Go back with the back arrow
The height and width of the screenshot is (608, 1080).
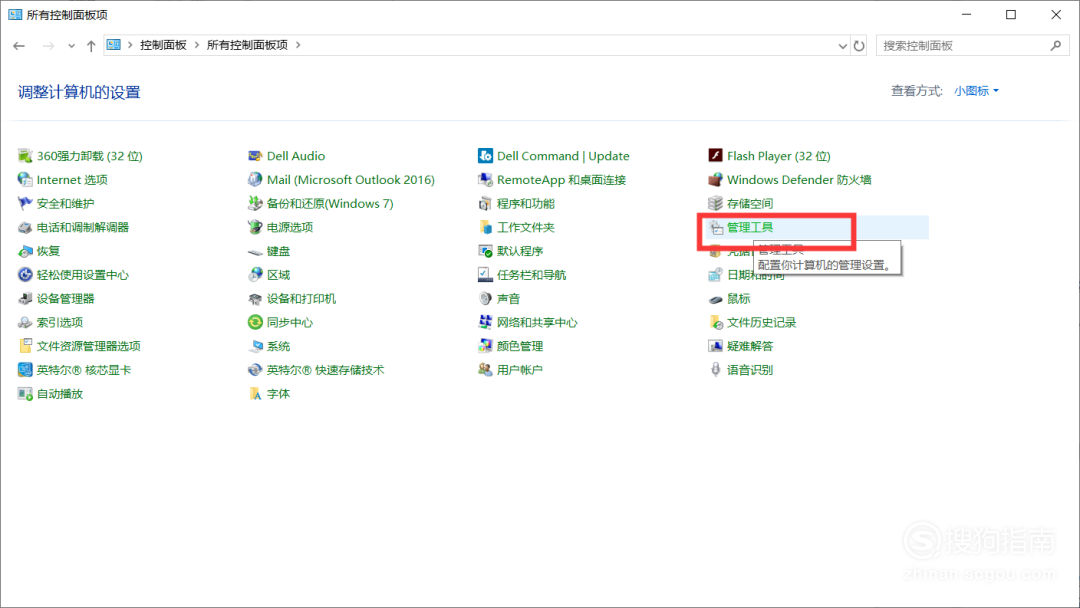point(19,45)
